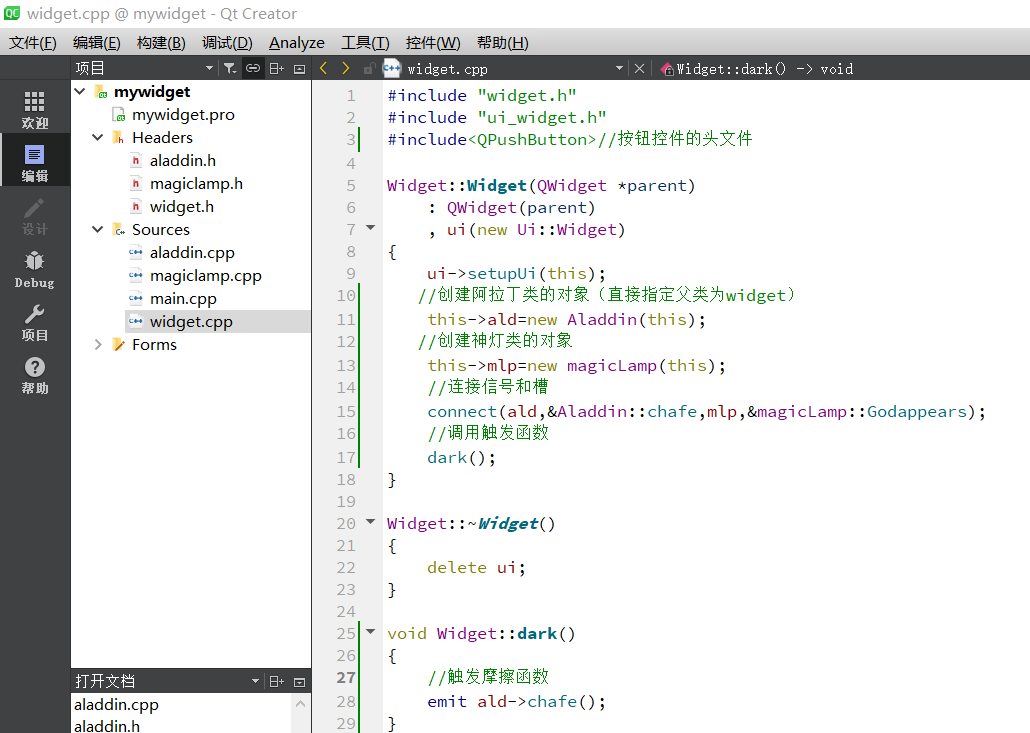The height and width of the screenshot is (733, 1030).
Task: Close the Open Documents panel view
Action: coord(300,682)
